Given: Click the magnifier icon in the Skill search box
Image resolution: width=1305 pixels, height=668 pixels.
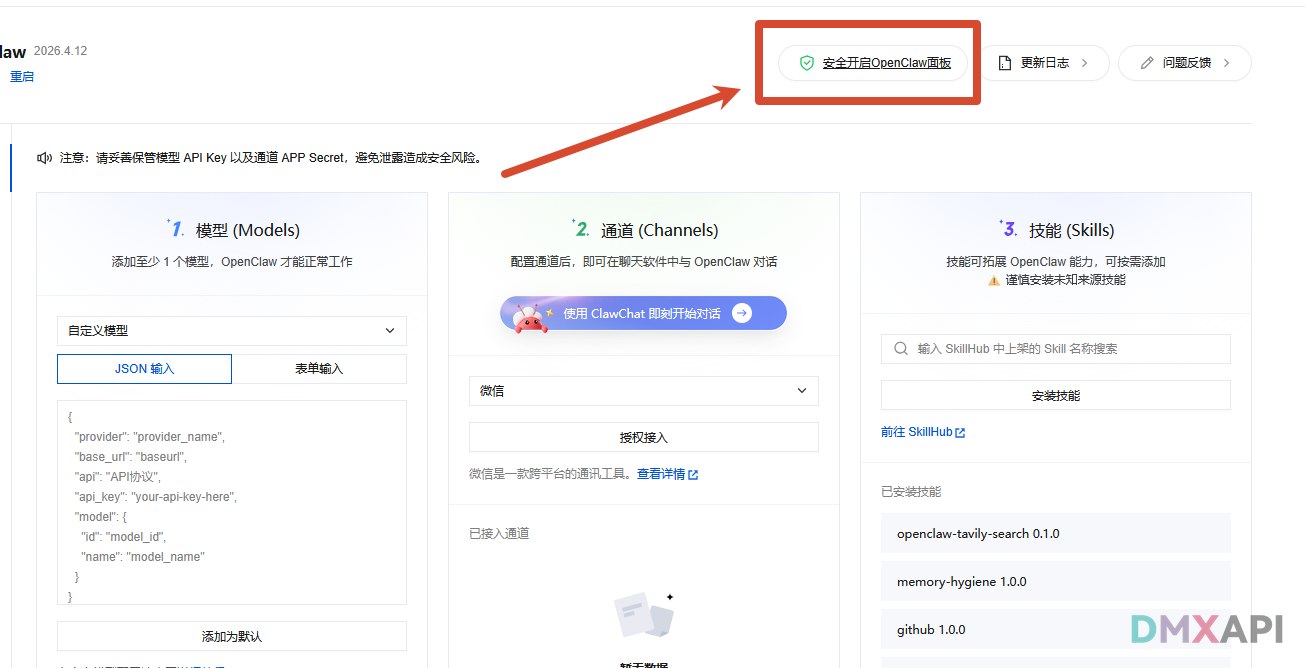Looking at the screenshot, I should [x=901, y=348].
